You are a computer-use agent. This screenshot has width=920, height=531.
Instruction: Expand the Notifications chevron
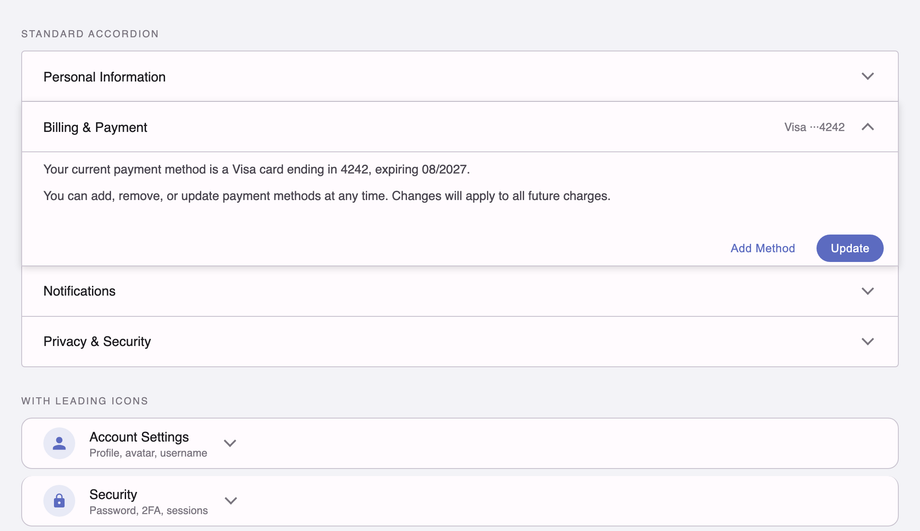(867, 291)
